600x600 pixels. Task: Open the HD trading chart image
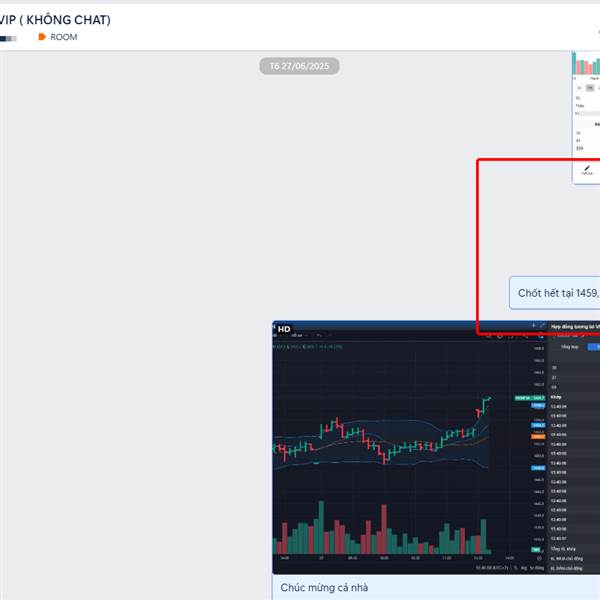pos(436,447)
